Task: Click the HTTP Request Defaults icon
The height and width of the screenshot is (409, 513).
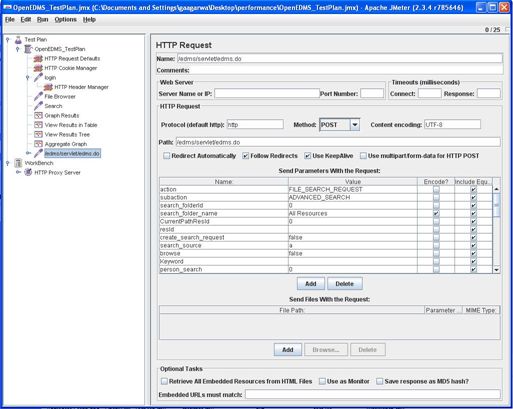Action: point(38,59)
